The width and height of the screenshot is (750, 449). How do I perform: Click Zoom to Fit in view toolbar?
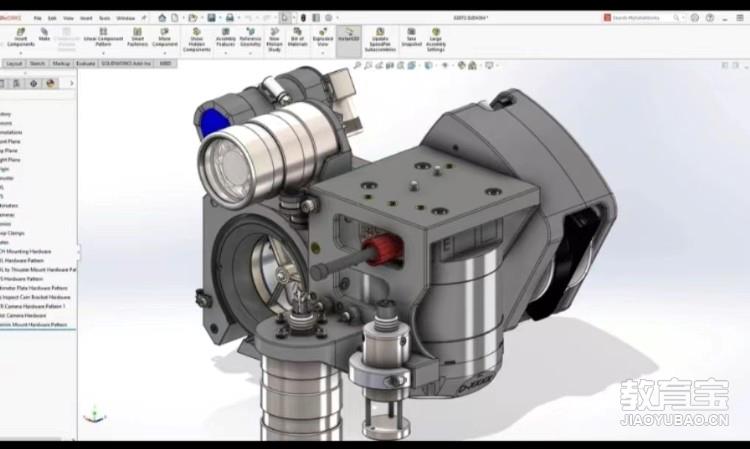tap(357, 66)
